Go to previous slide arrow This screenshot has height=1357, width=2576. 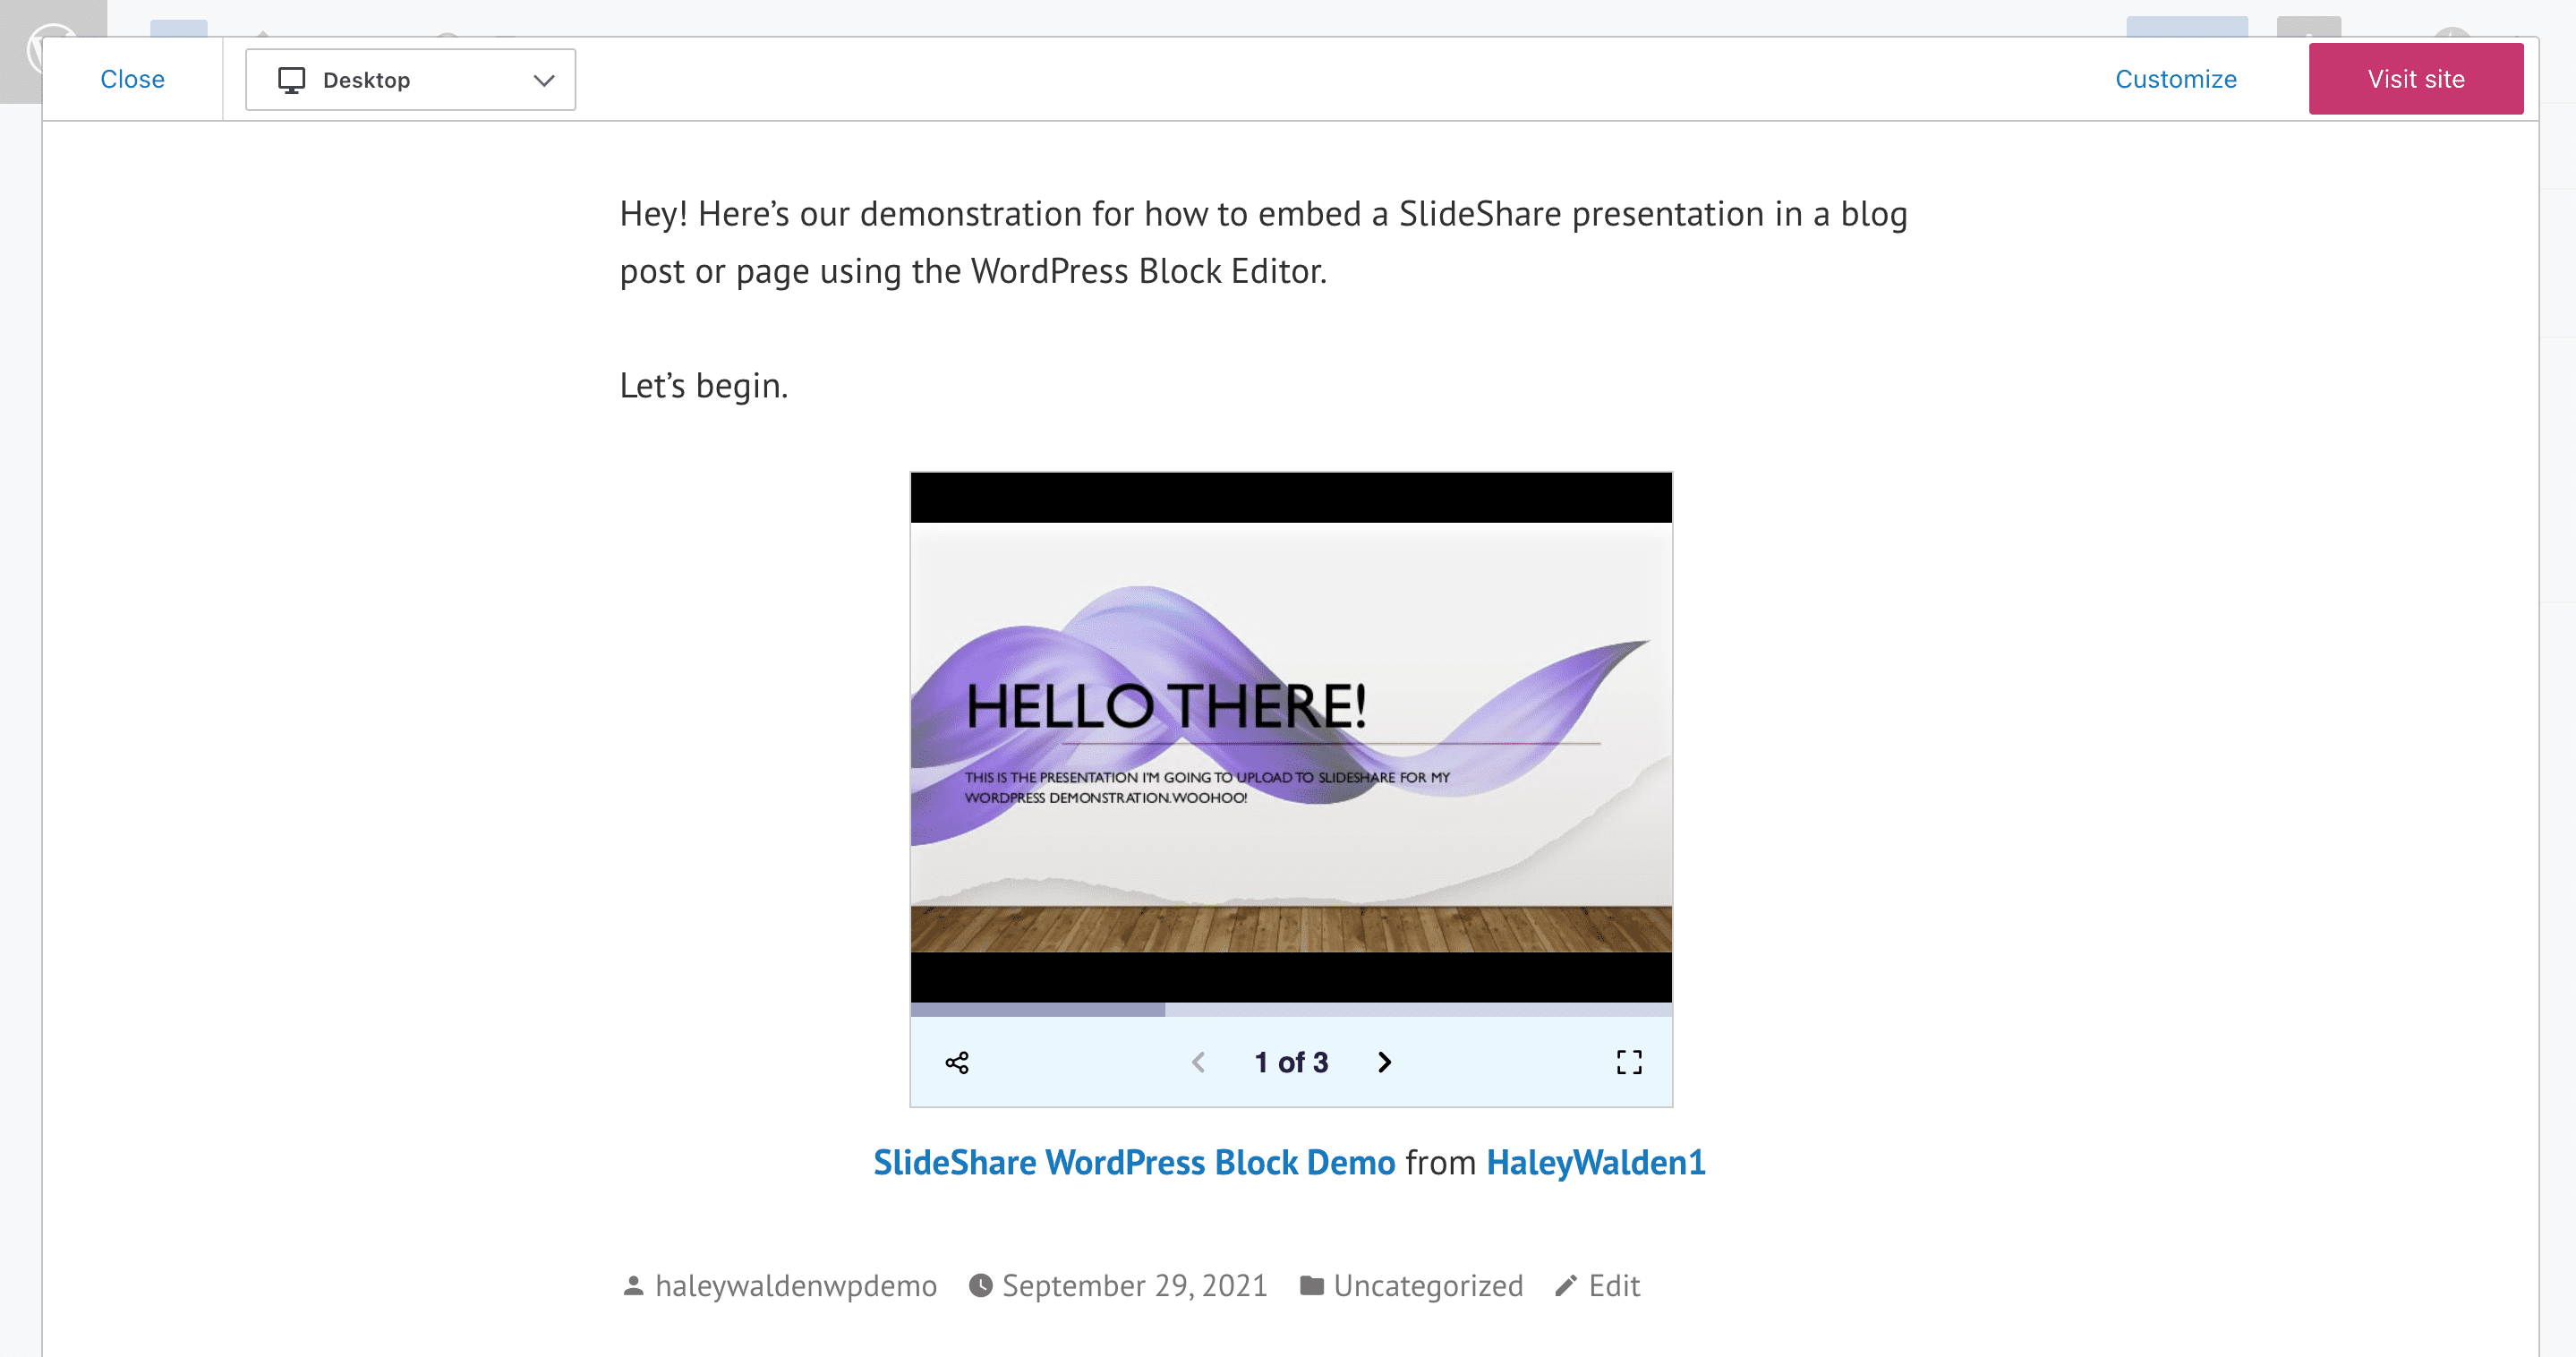pos(1198,1062)
